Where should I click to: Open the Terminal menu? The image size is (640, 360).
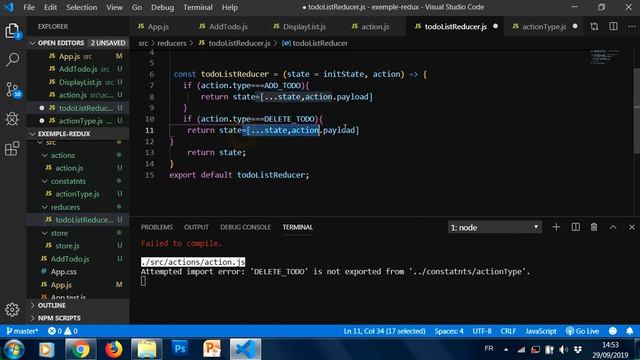tap(198, 7)
